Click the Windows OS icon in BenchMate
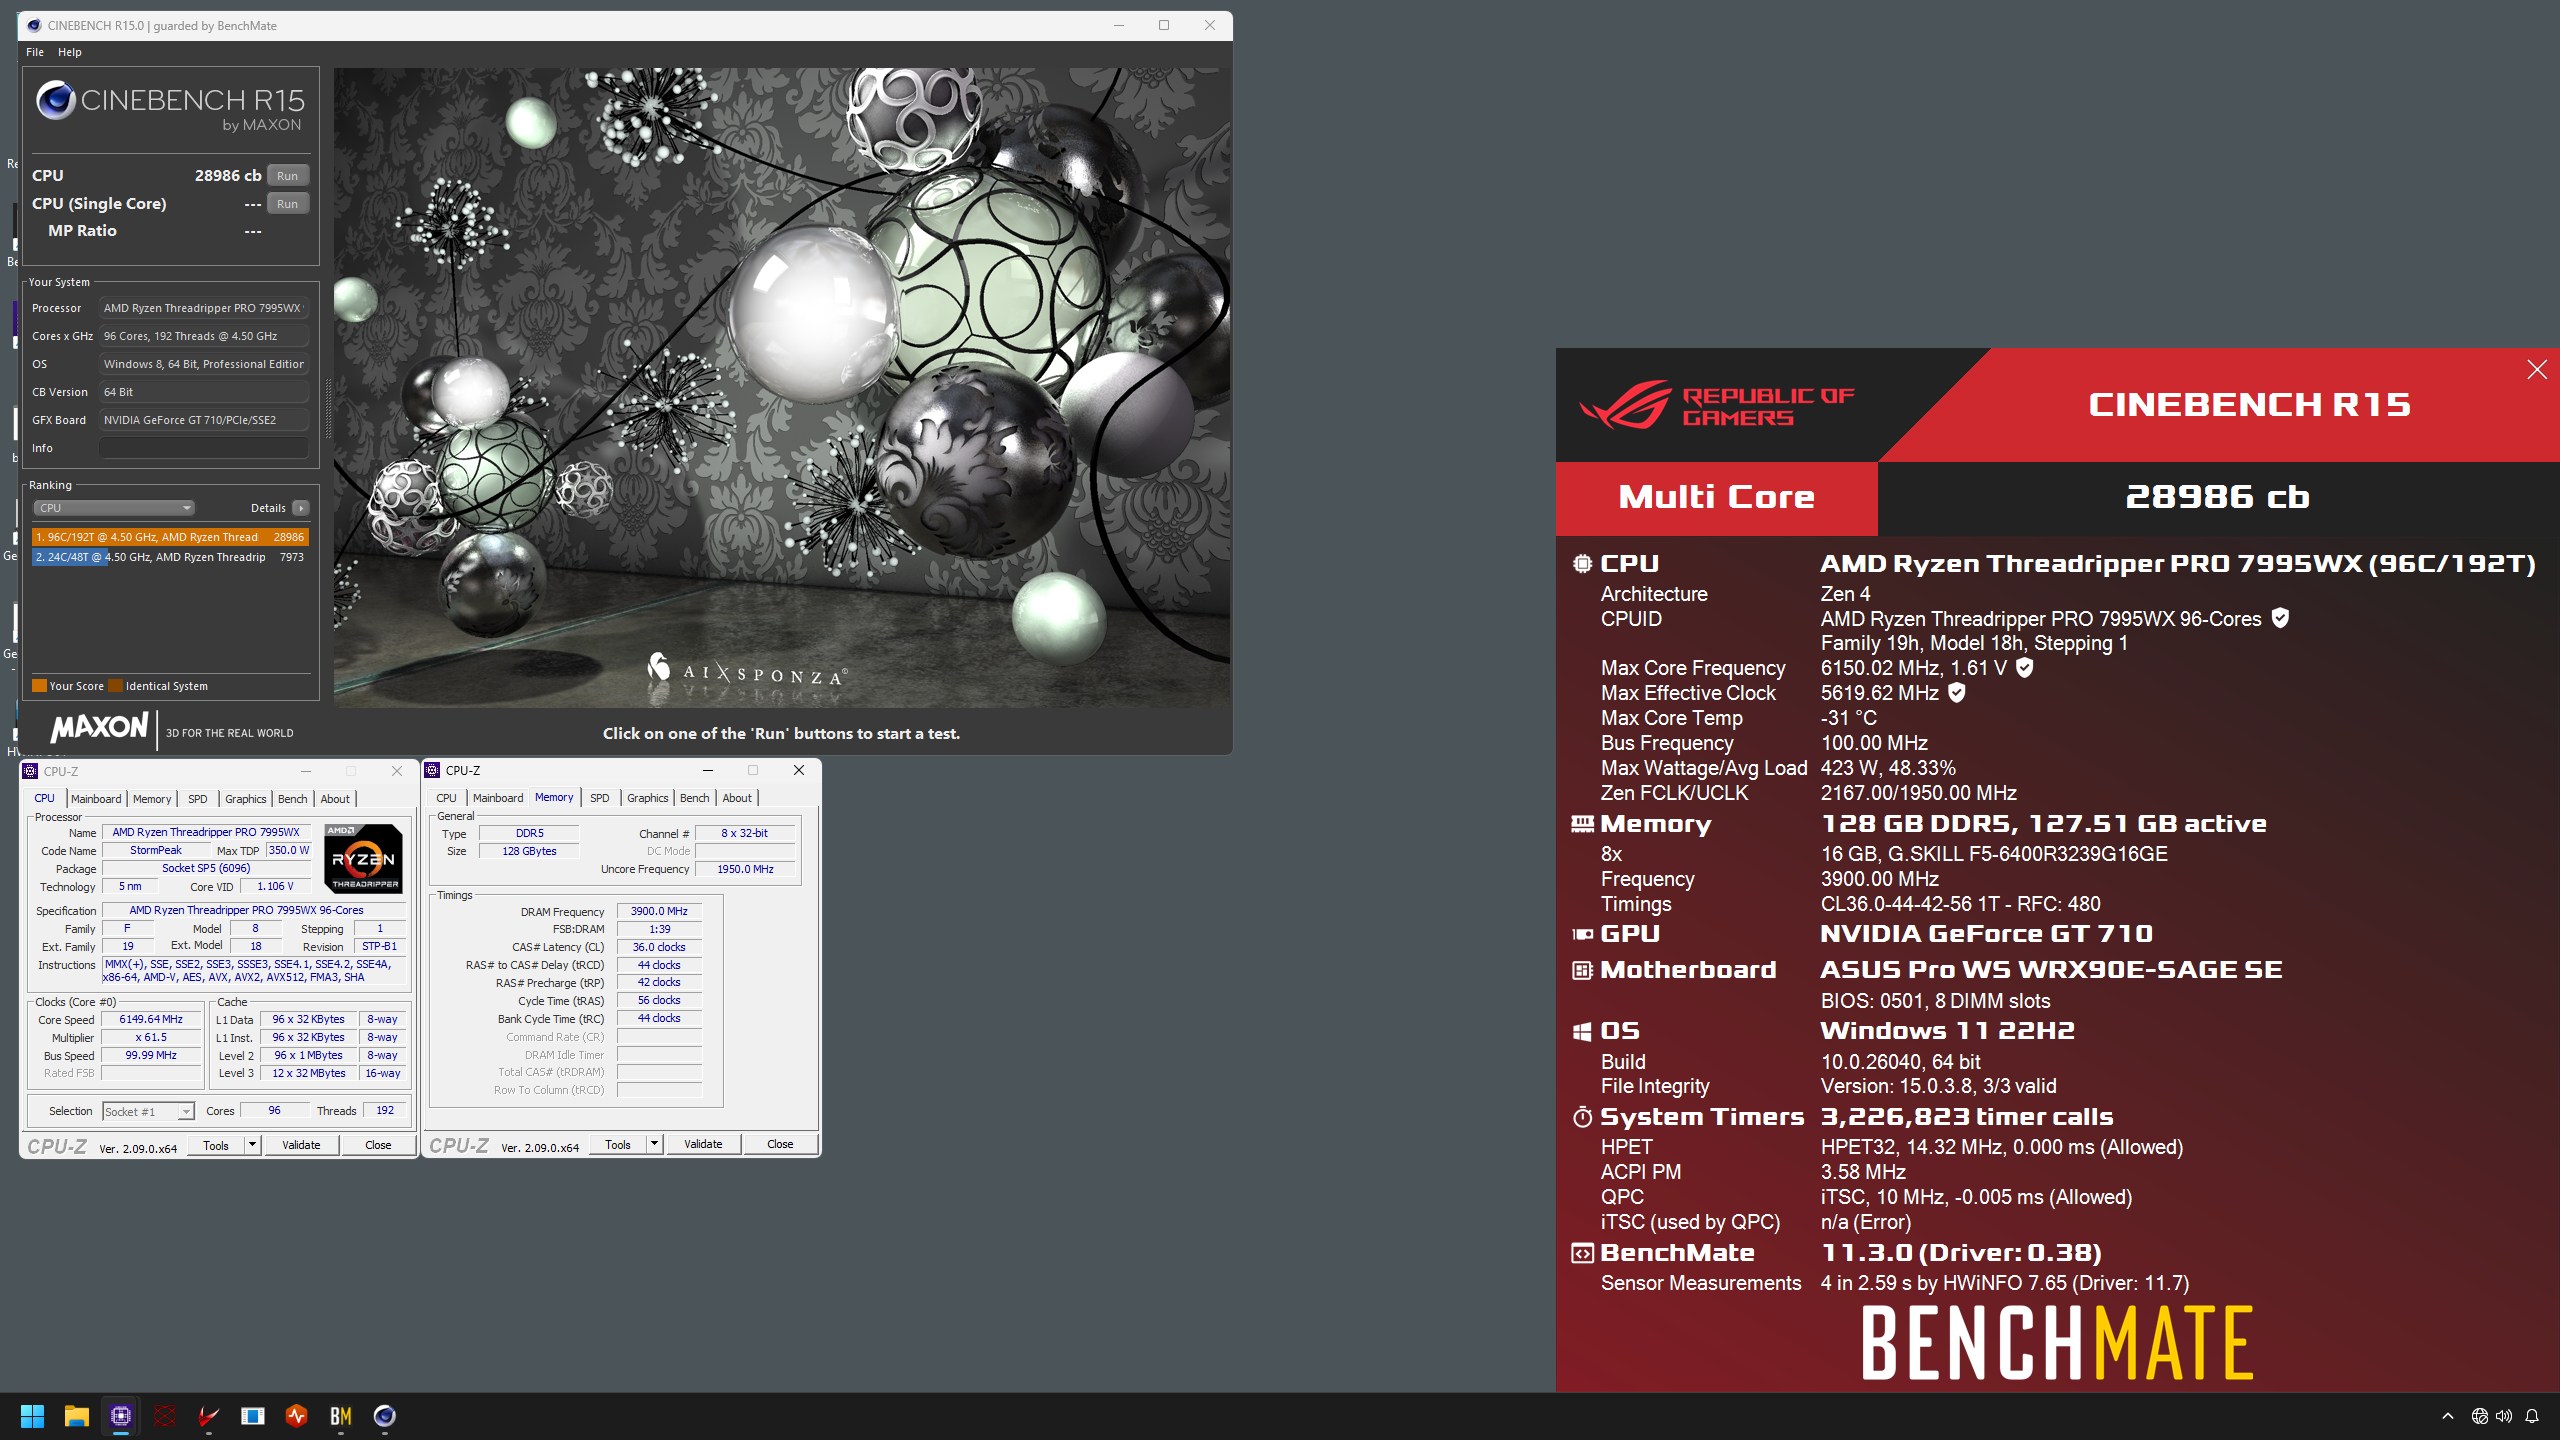The image size is (2560, 1440). click(x=1582, y=1031)
